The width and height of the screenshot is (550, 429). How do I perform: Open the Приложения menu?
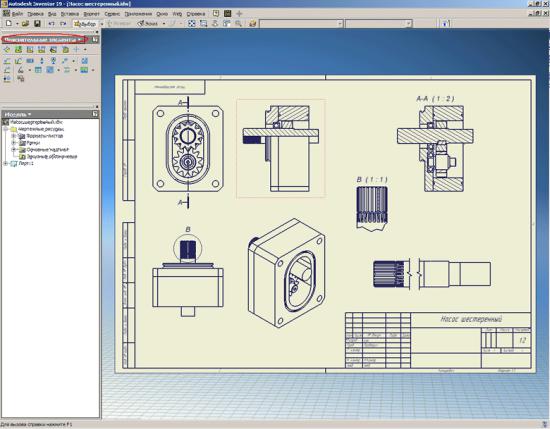click(138, 14)
